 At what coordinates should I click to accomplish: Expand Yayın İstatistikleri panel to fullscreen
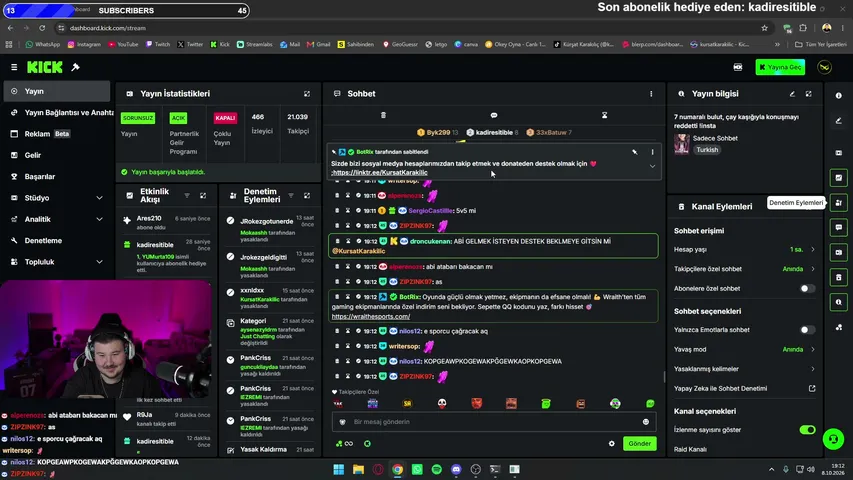[x=307, y=94]
